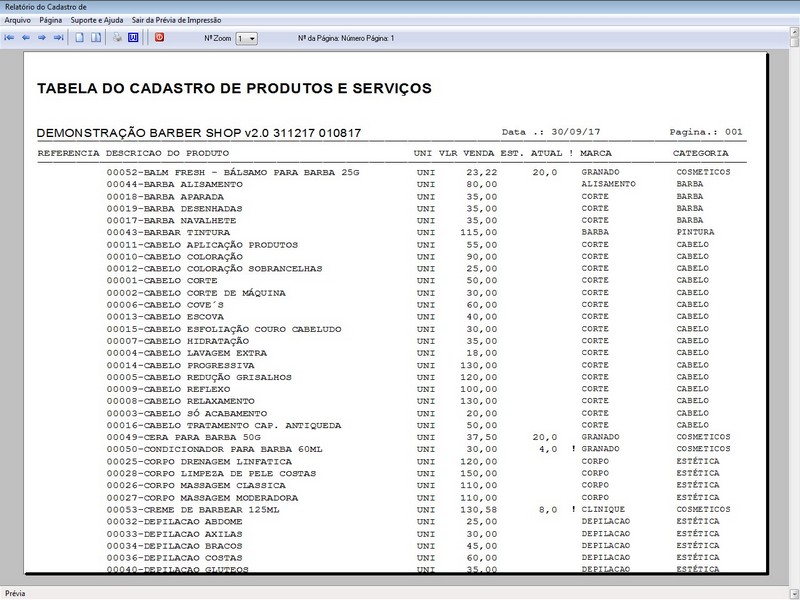This screenshot has width=800, height=600.
Task: Click the VLR VENDA column header
Action: tap(466, 153)
